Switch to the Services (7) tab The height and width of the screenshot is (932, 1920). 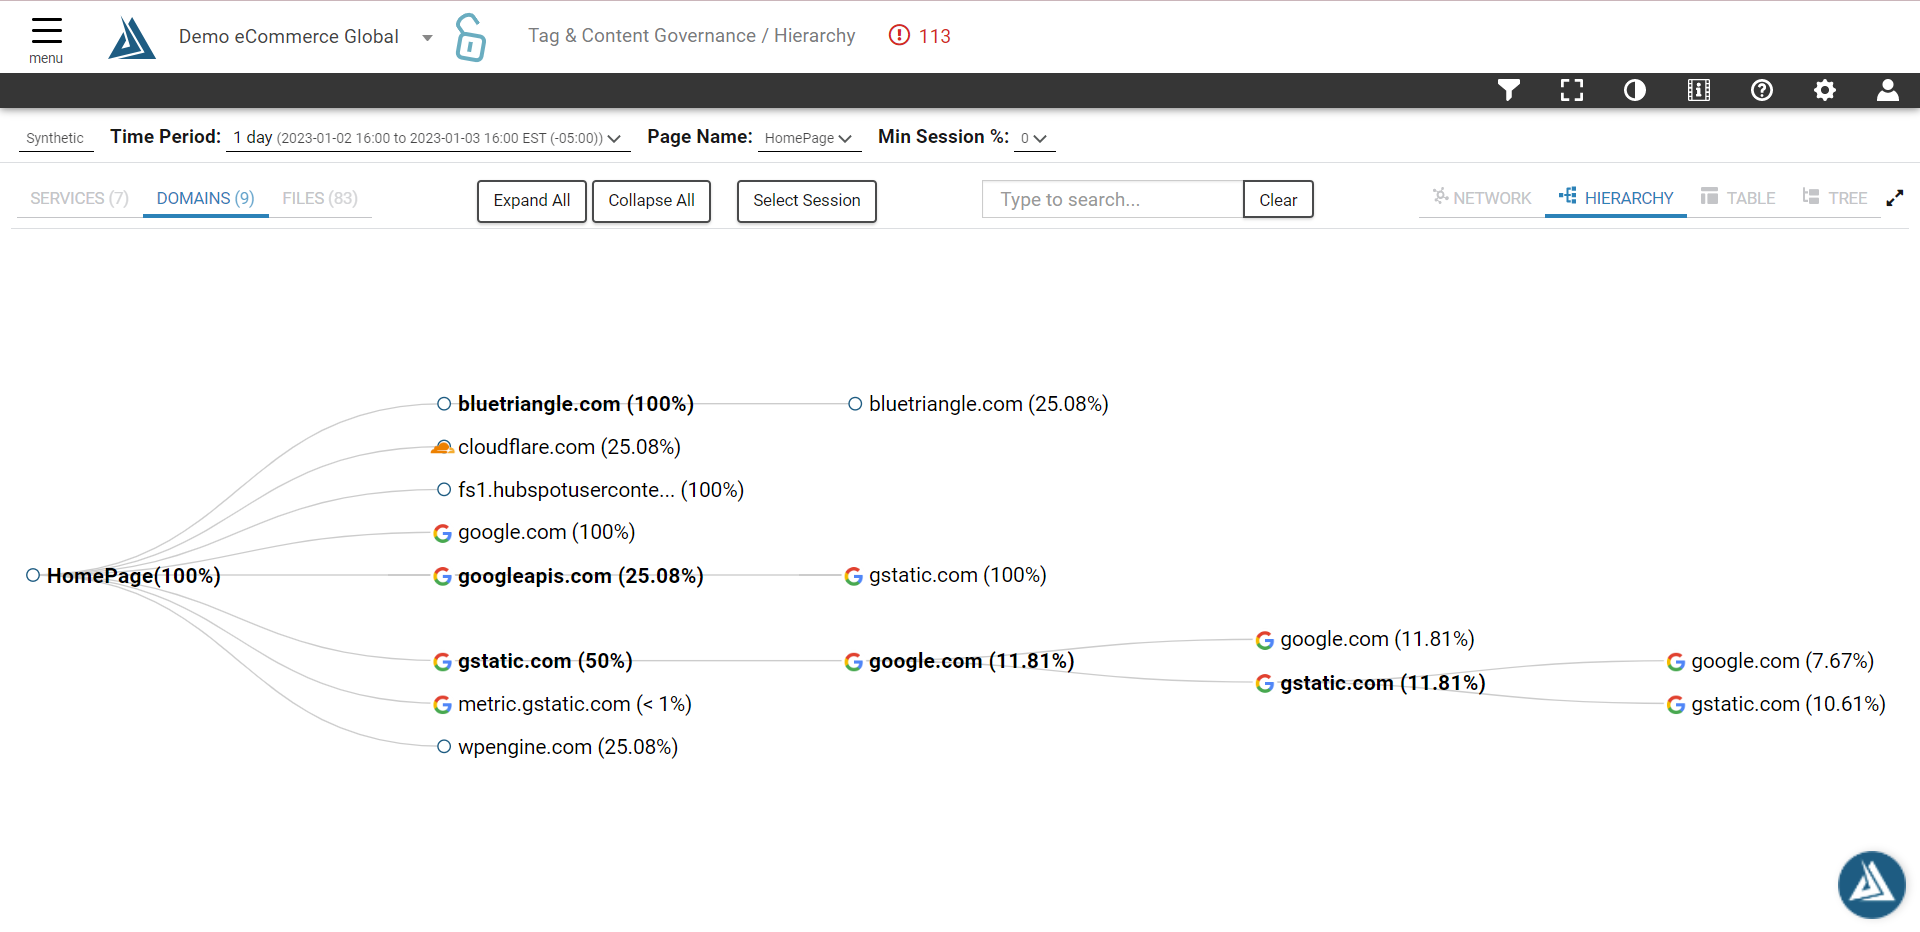pos(79,198)
